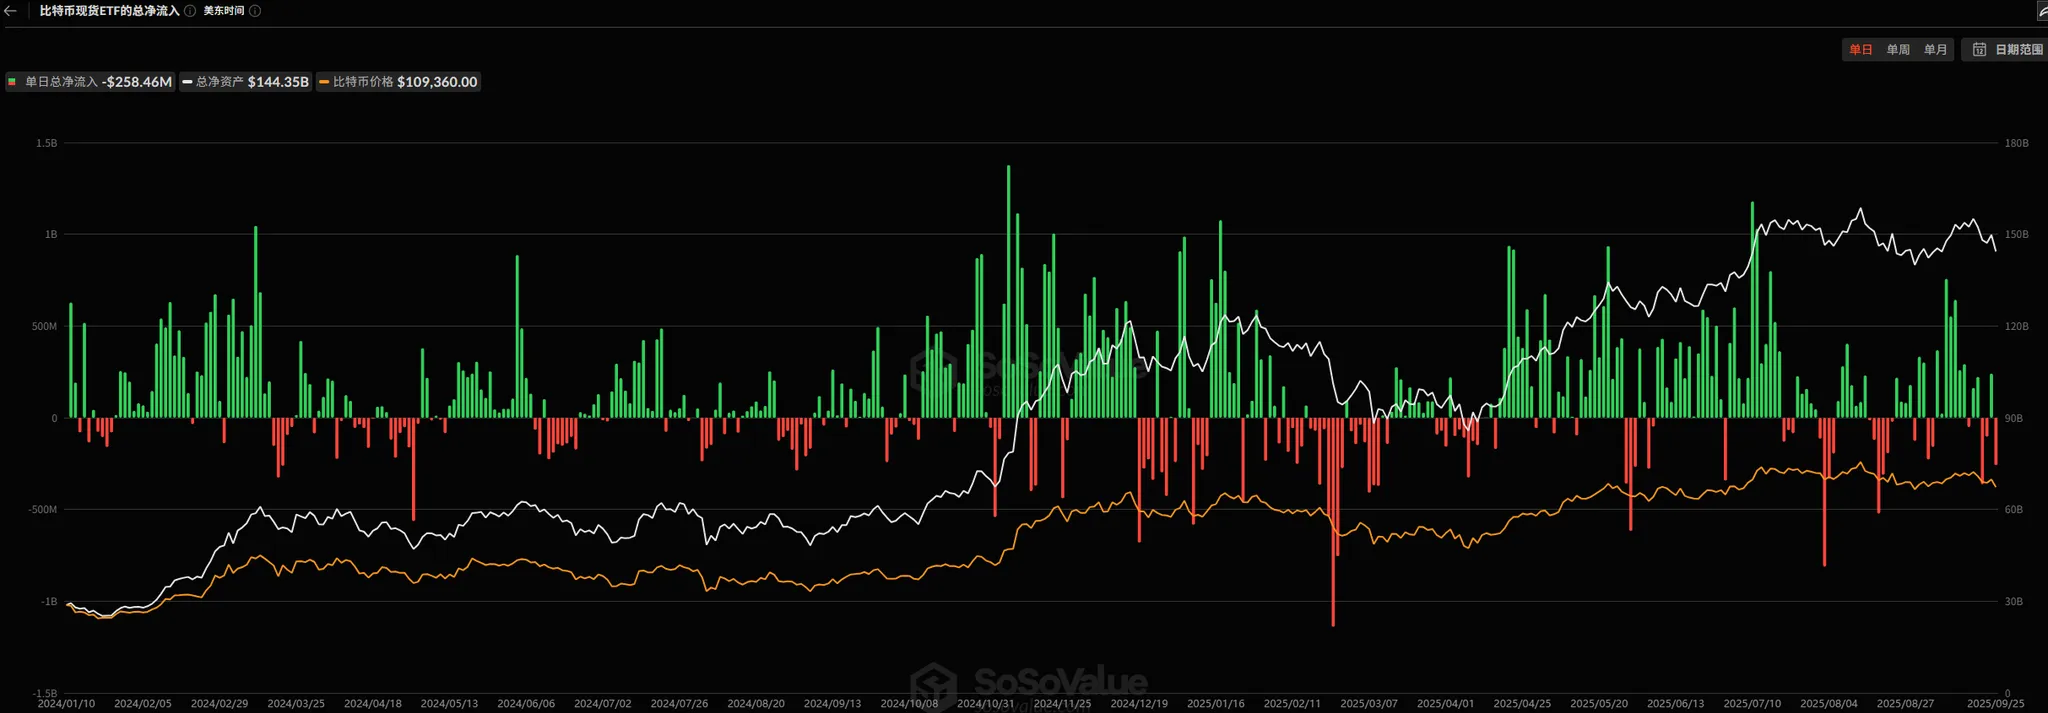Toggle the 单日总净流入 legend series

[x=90, y=82]
